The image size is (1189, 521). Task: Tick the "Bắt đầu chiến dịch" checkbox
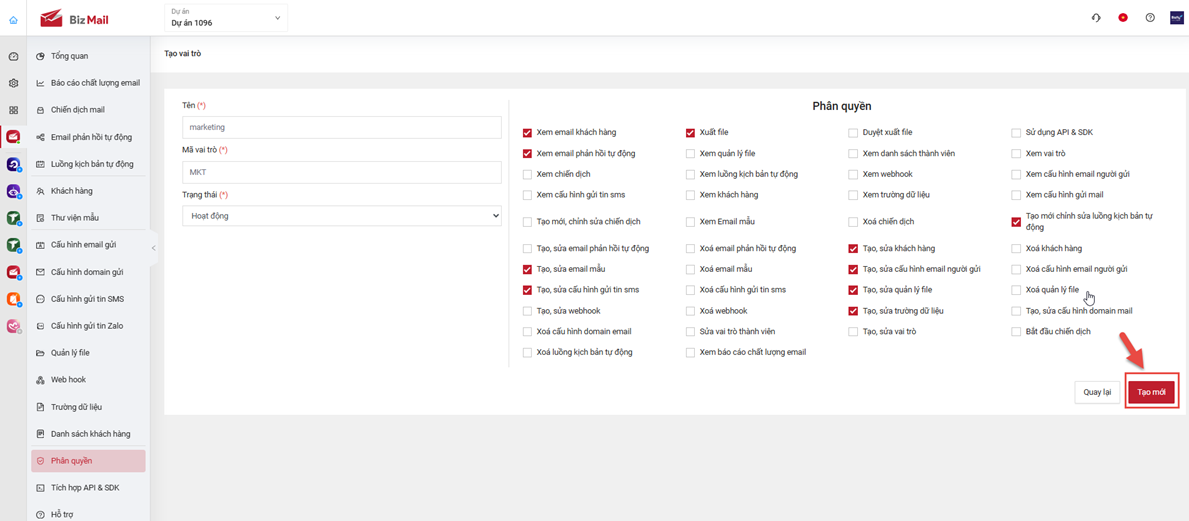coord(1016,332)
